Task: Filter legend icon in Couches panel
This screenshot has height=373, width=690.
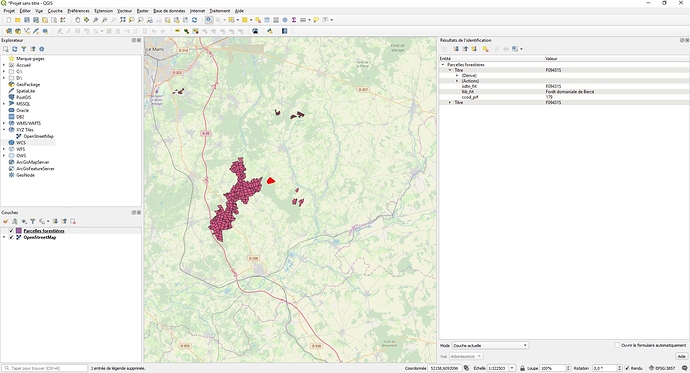Action: [33, 221]
